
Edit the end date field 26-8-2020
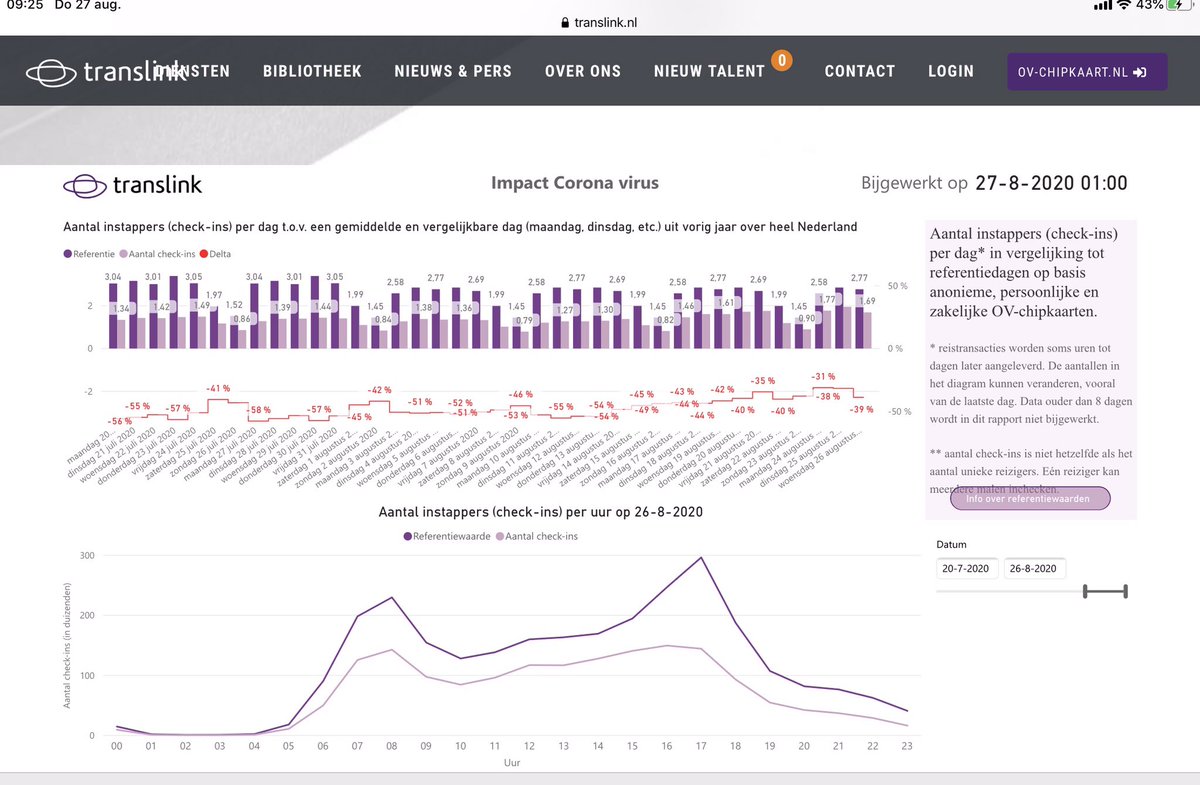1034,568
